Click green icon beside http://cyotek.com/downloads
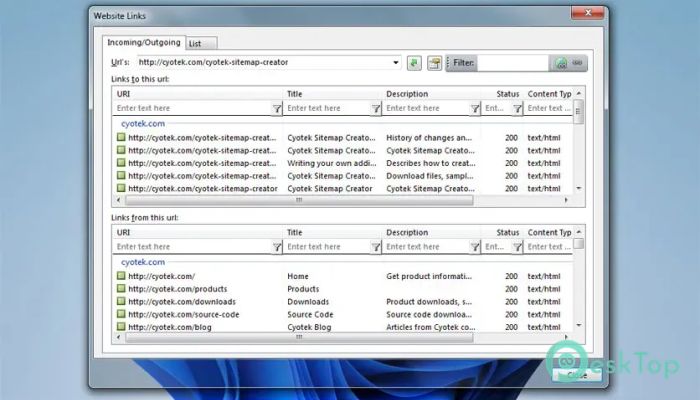The width and height of the screenshot is (700, 400). (121, 301)
